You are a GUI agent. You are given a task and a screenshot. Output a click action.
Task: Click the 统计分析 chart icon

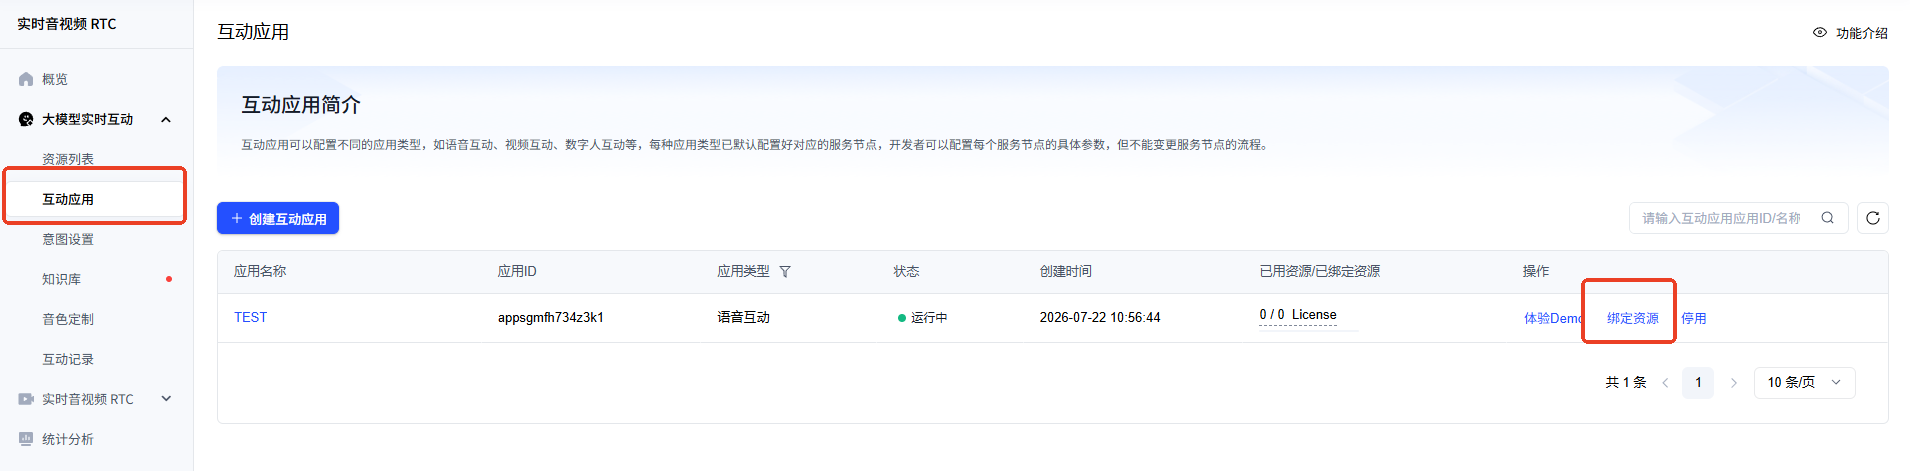tap(26, 439)
